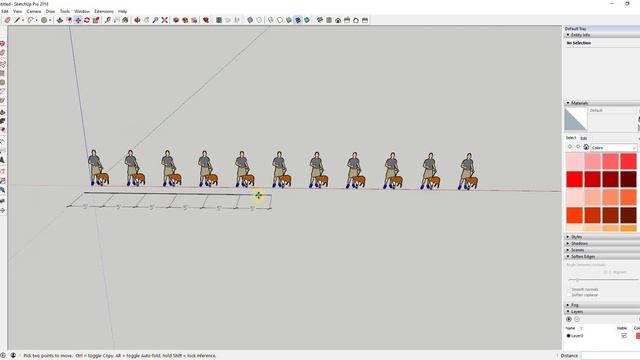Image resolution: width=640 pixels, height=360 pixels.
Task: Select the Rotate tool
Action: [87, 20]
